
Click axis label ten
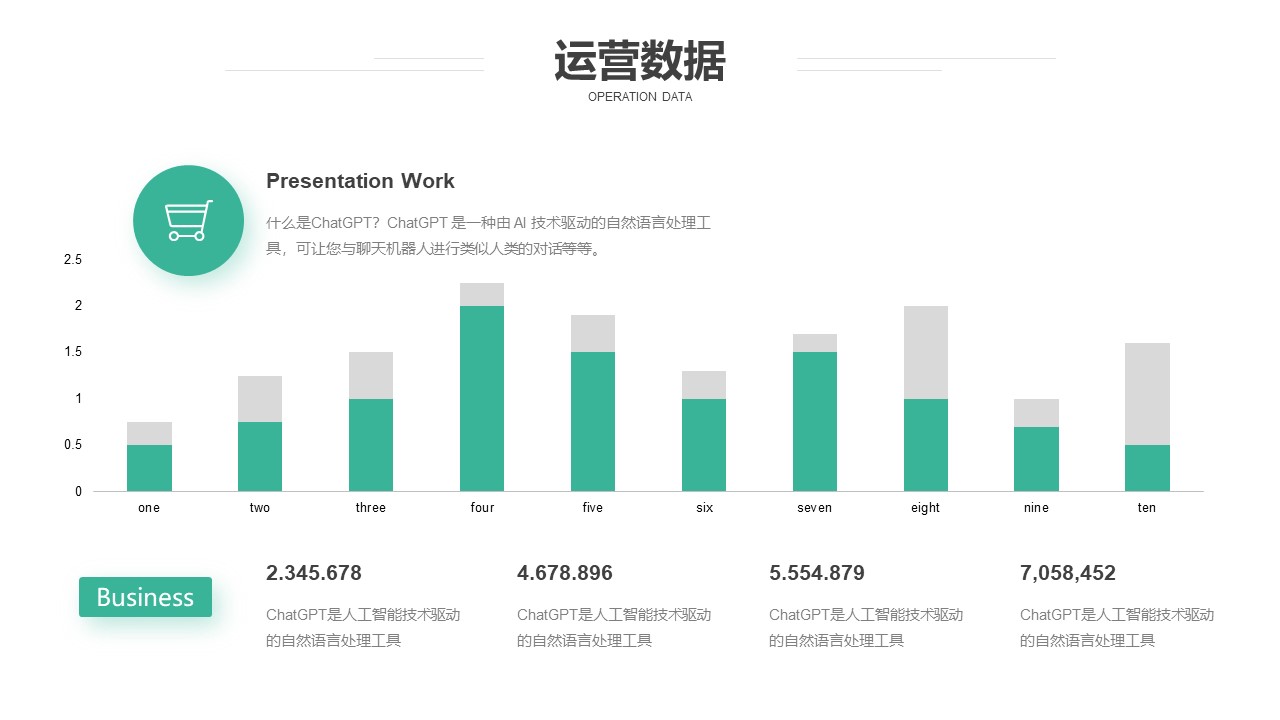(1147, 508)
